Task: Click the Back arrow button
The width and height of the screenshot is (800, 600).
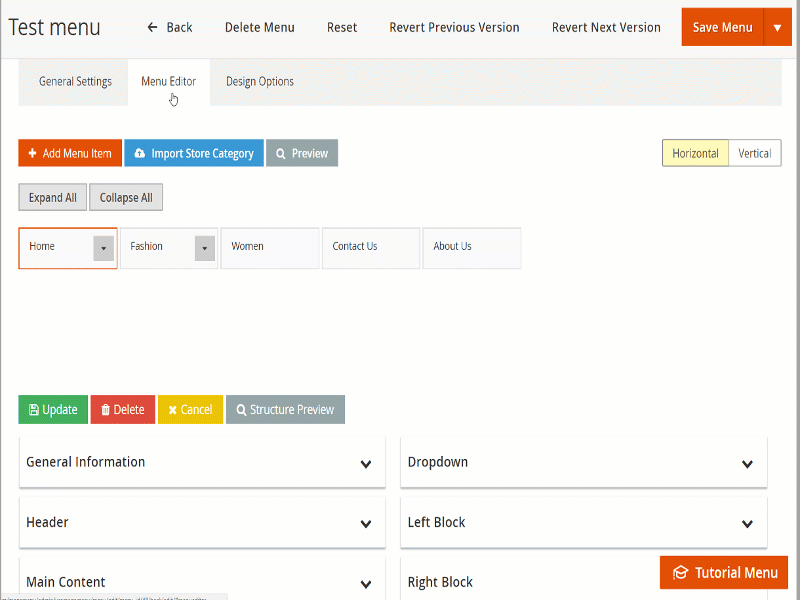Action: click(169, 27)
